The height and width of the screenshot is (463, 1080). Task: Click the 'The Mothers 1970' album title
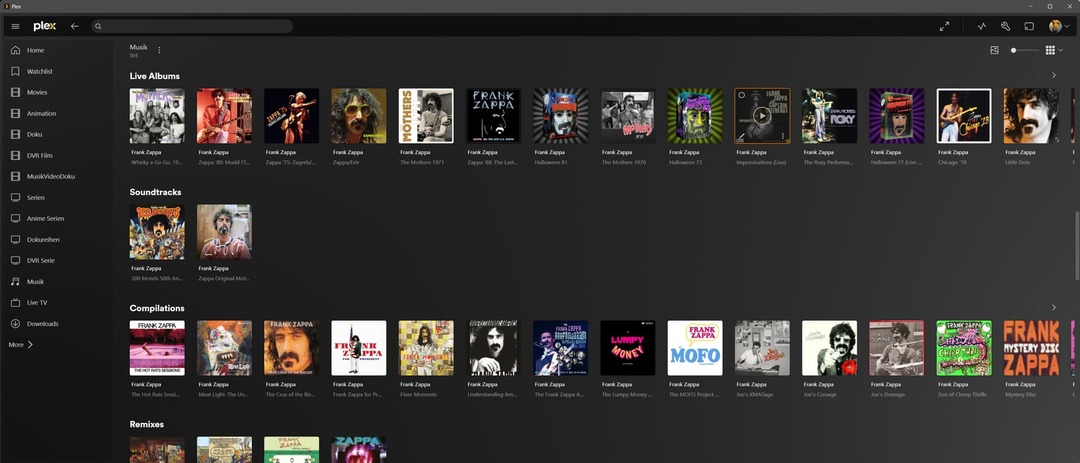[622, 163]
